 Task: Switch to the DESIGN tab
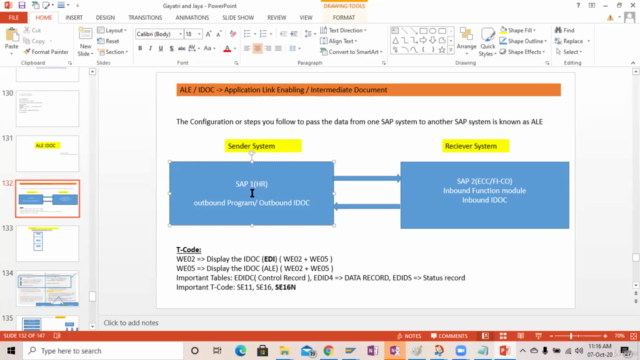(x=105, y=18)
